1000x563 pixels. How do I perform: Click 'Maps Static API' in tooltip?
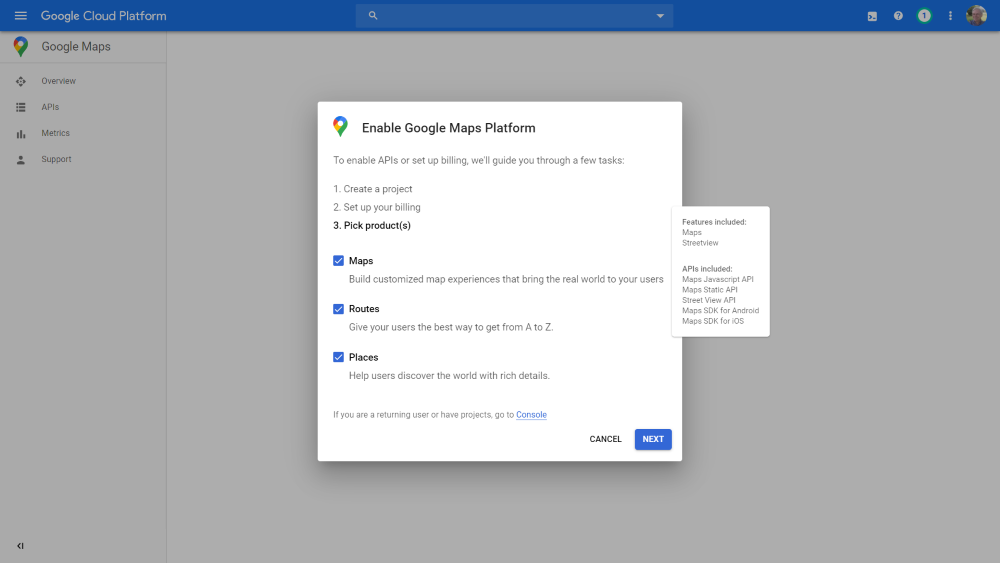tap(710, 289)
